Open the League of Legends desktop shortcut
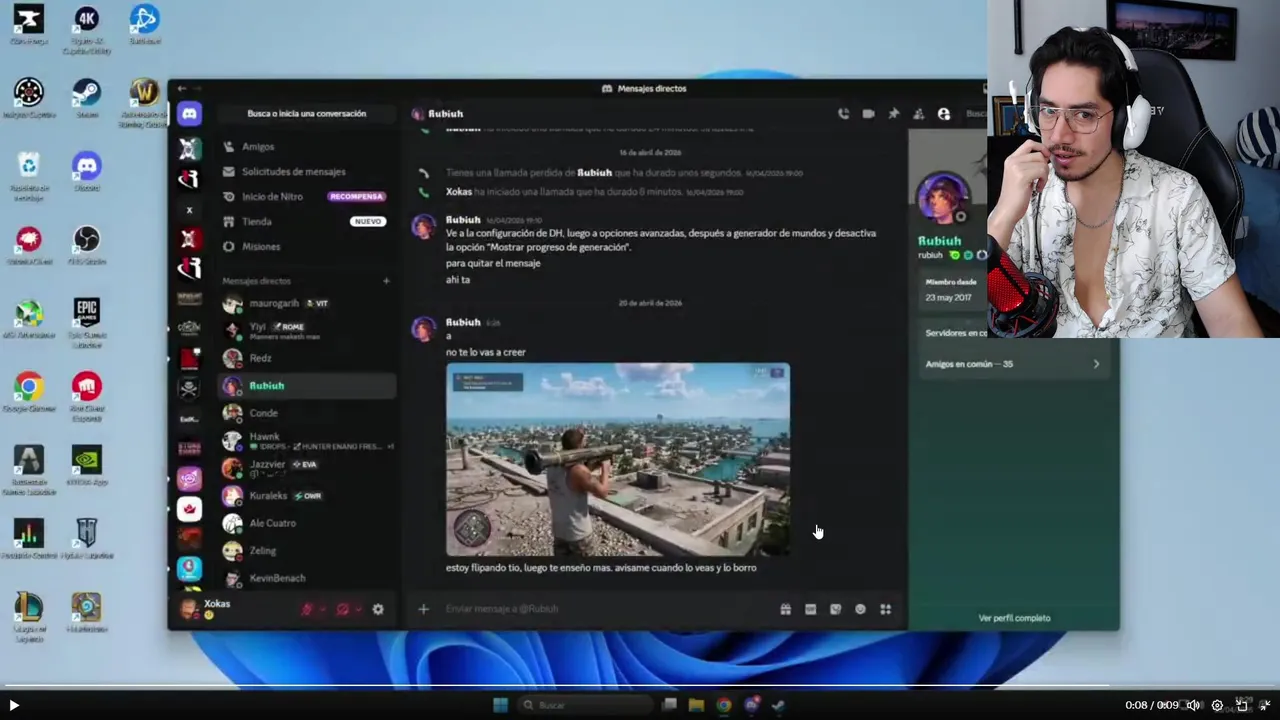The width and height of the screenshot is (1280, 720). click(28, 616)
